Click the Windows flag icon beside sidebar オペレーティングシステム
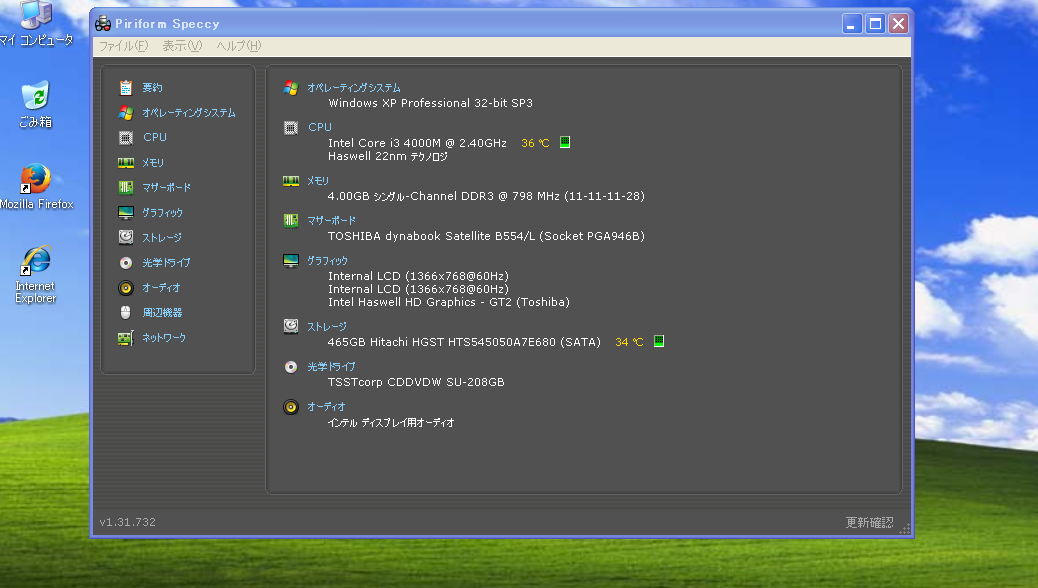Screen dimensions: 1038x588 [x=126, y=113]
